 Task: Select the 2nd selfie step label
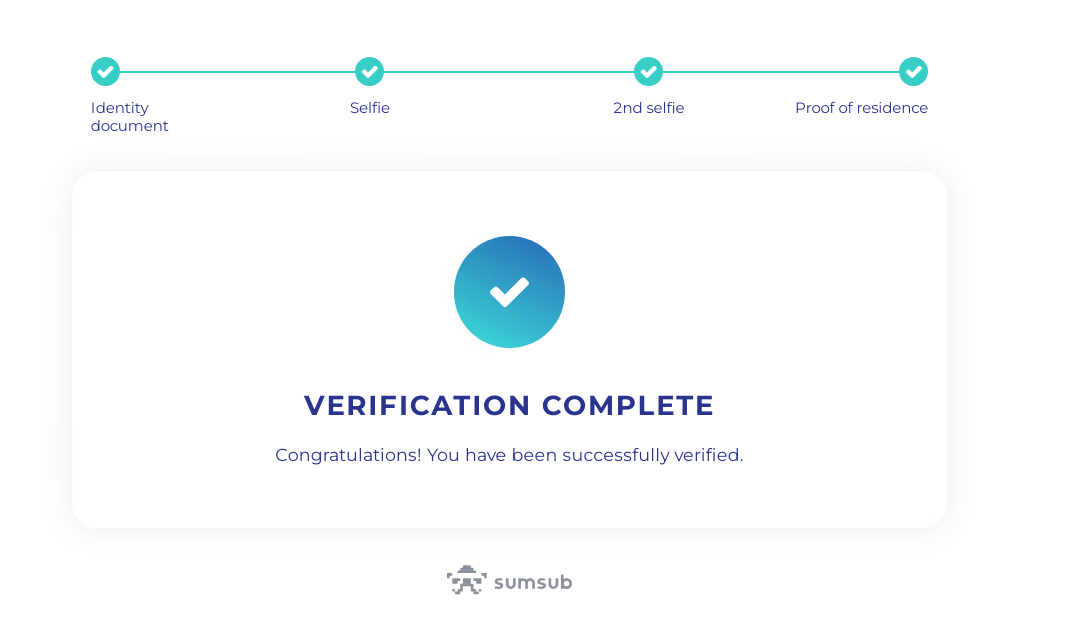tap(649, 108)
